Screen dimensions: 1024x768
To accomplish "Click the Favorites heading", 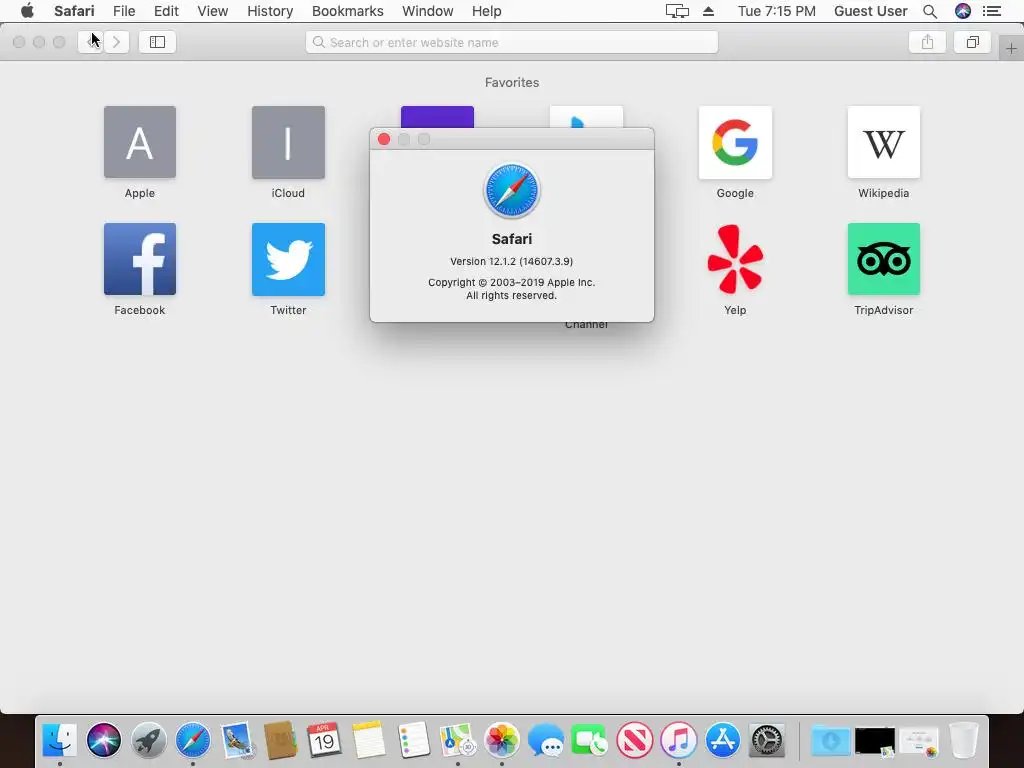I will coord(511,82).
